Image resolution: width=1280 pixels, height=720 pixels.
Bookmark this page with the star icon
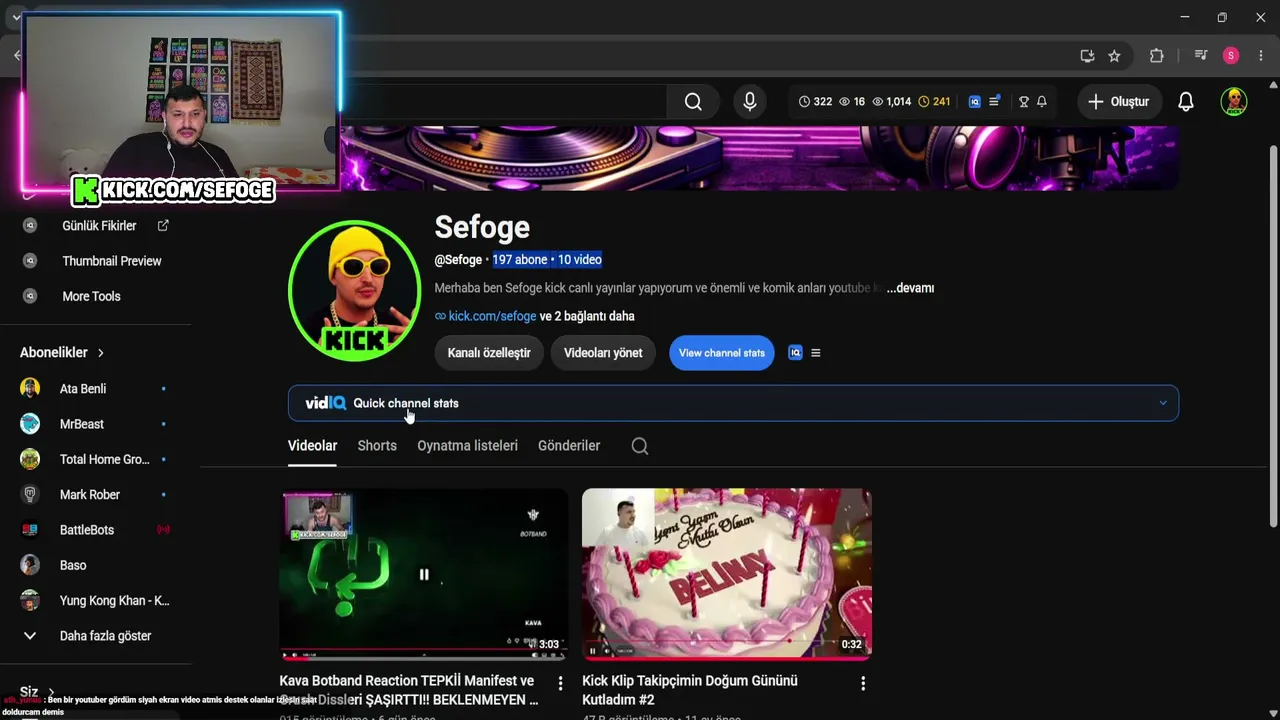1114,56
